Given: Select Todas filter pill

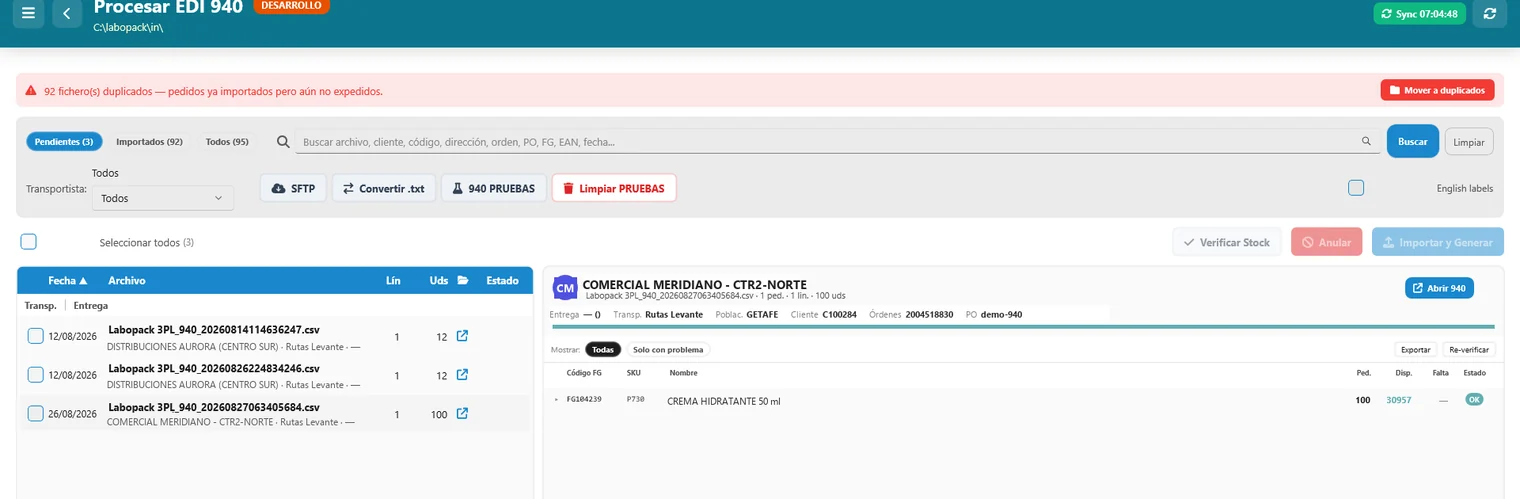Looking at the screenshot, I should click(x=603, y=350).
